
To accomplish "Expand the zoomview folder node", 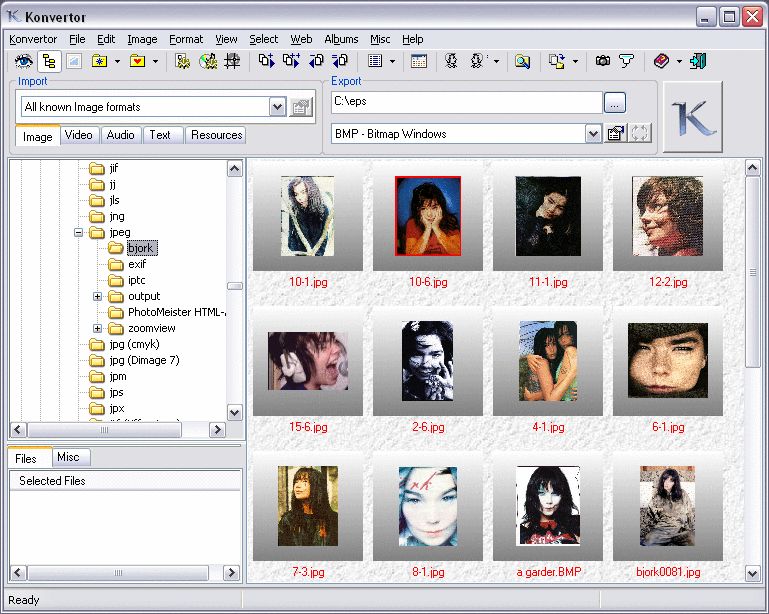I will pos(98,329).
